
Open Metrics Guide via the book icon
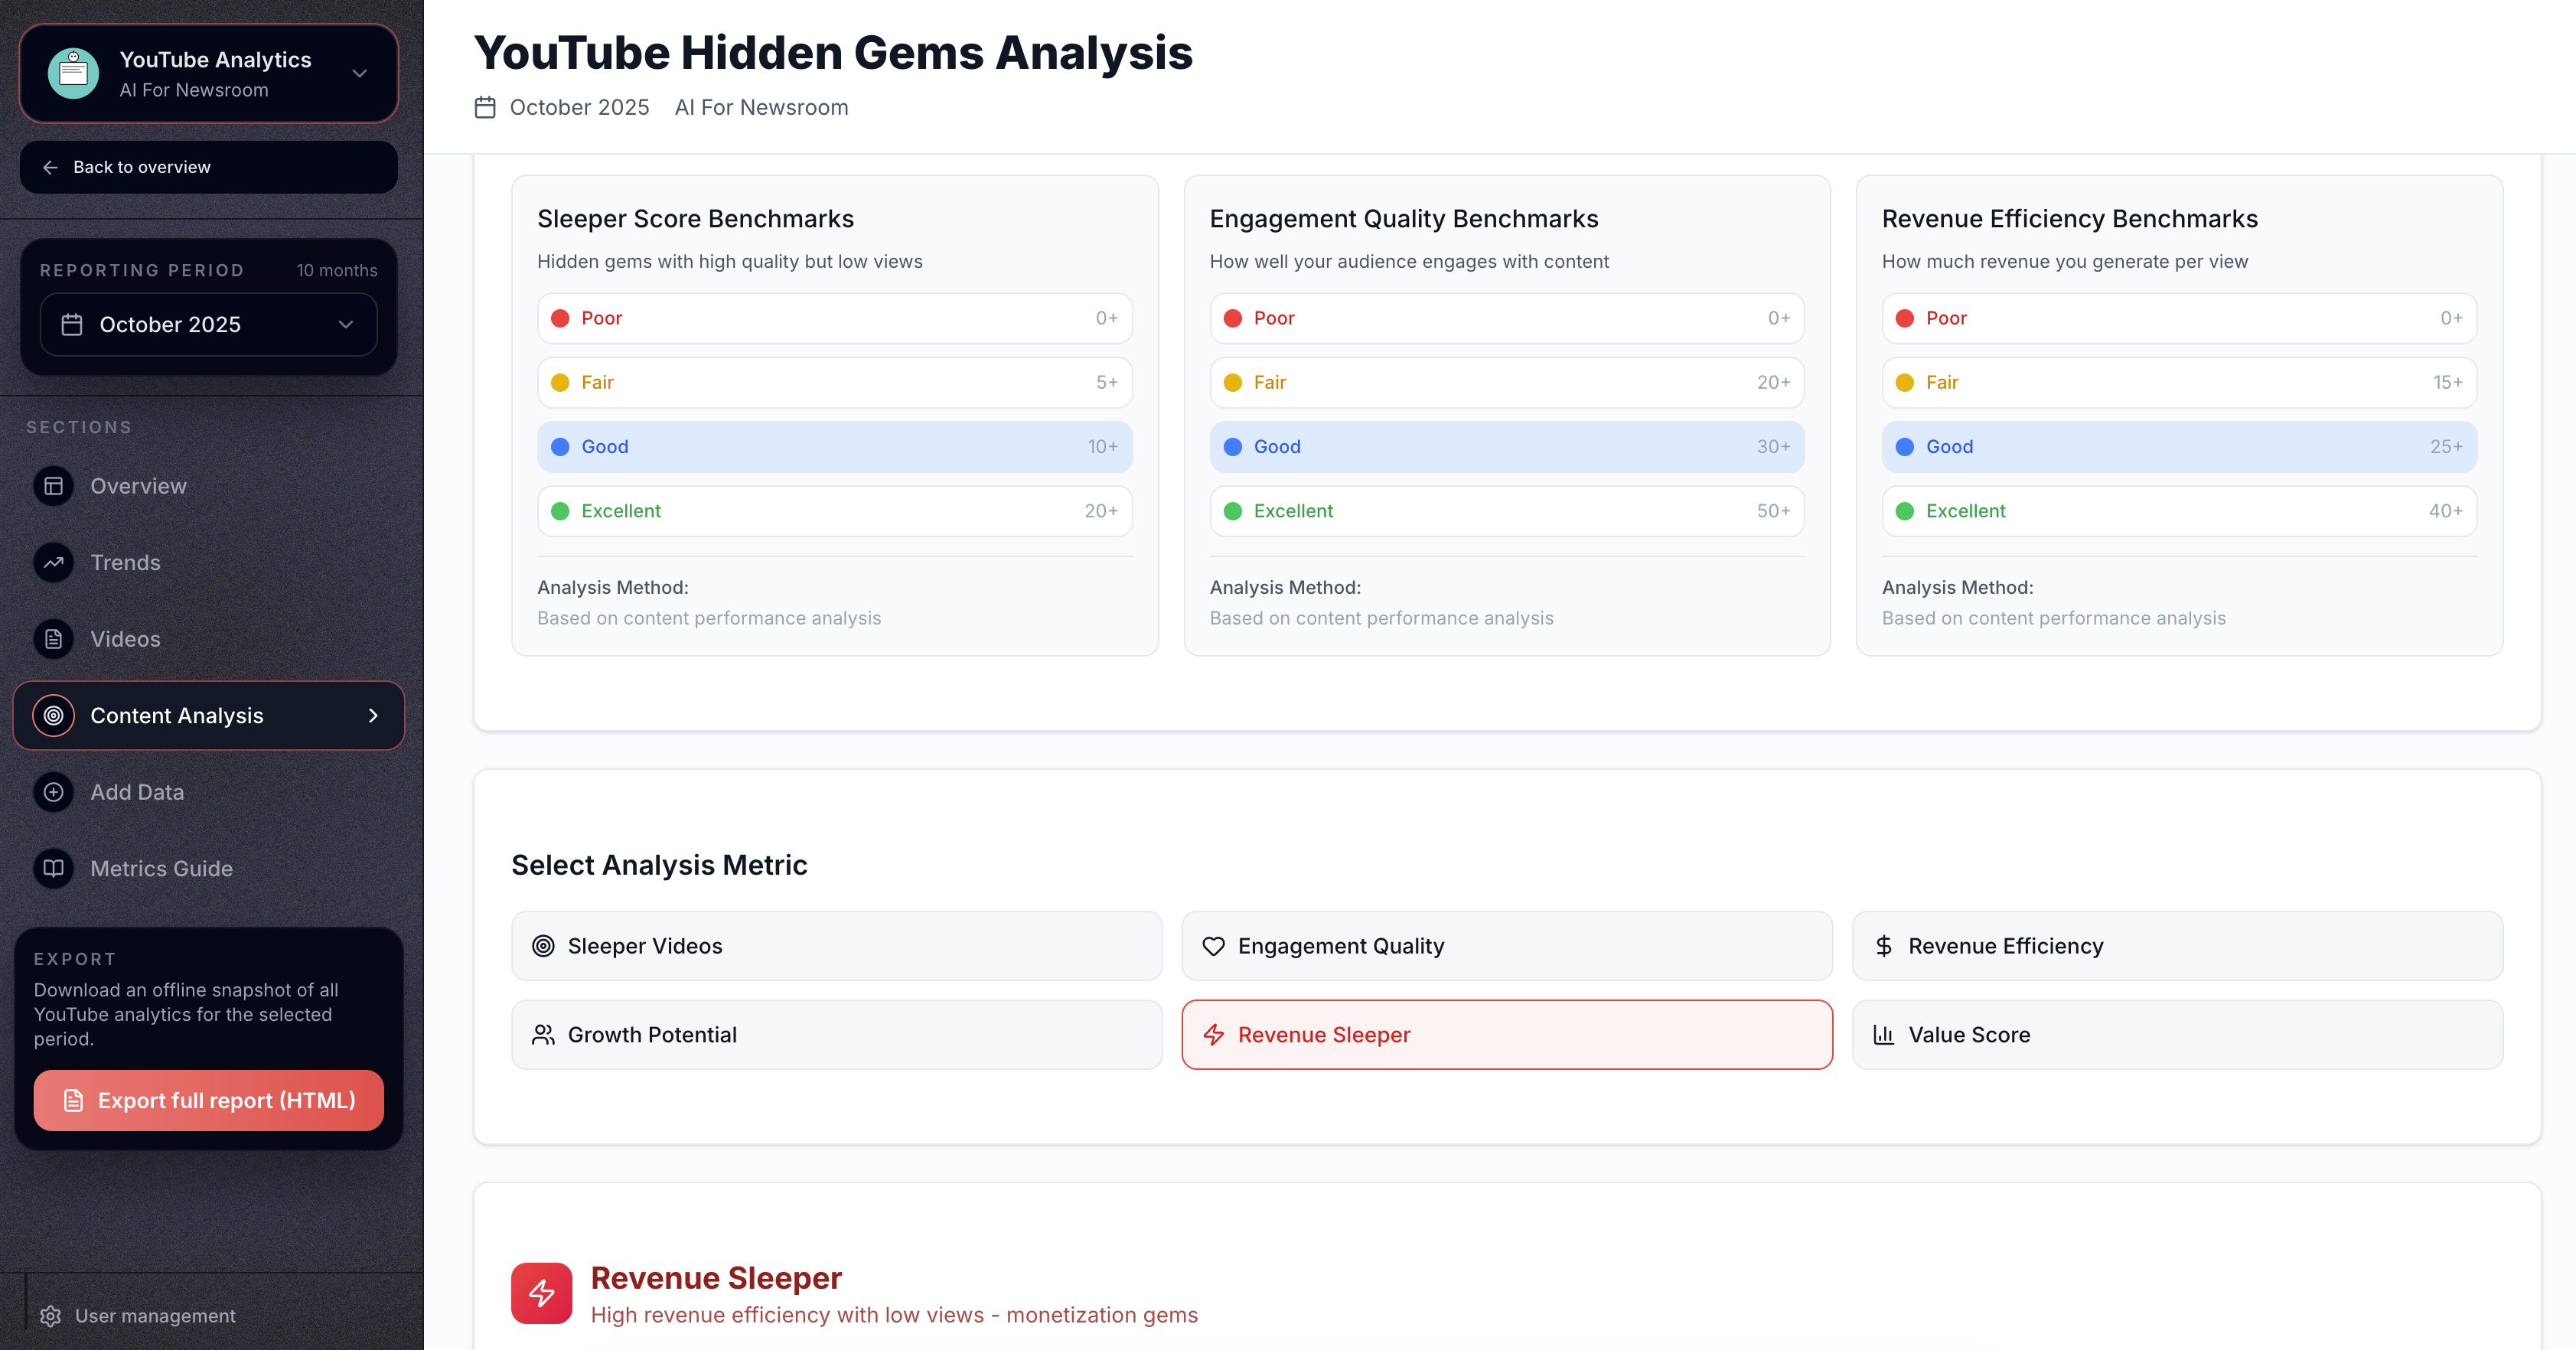[53, 868]
